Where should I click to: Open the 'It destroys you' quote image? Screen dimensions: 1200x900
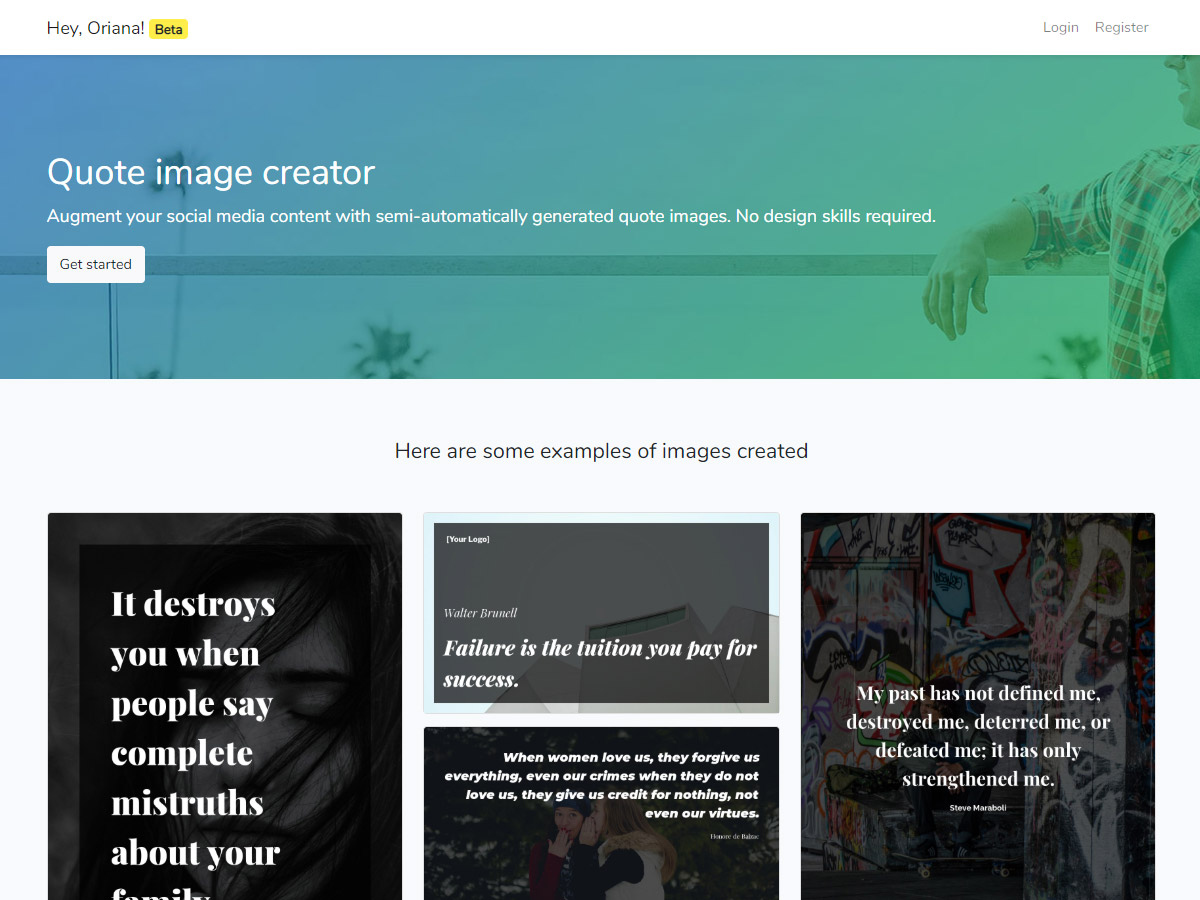[x=225, y=707]
